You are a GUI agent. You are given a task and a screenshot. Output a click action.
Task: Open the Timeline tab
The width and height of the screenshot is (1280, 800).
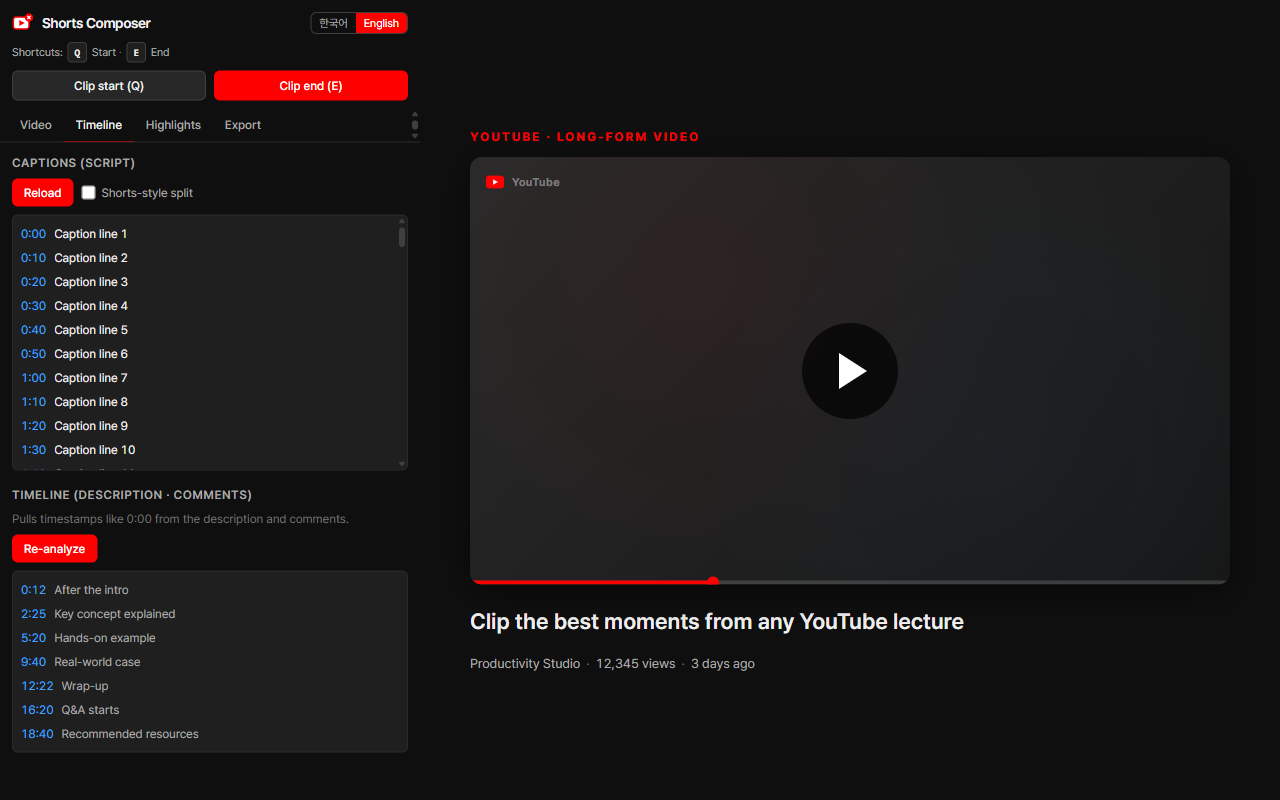tap(99, 125)
